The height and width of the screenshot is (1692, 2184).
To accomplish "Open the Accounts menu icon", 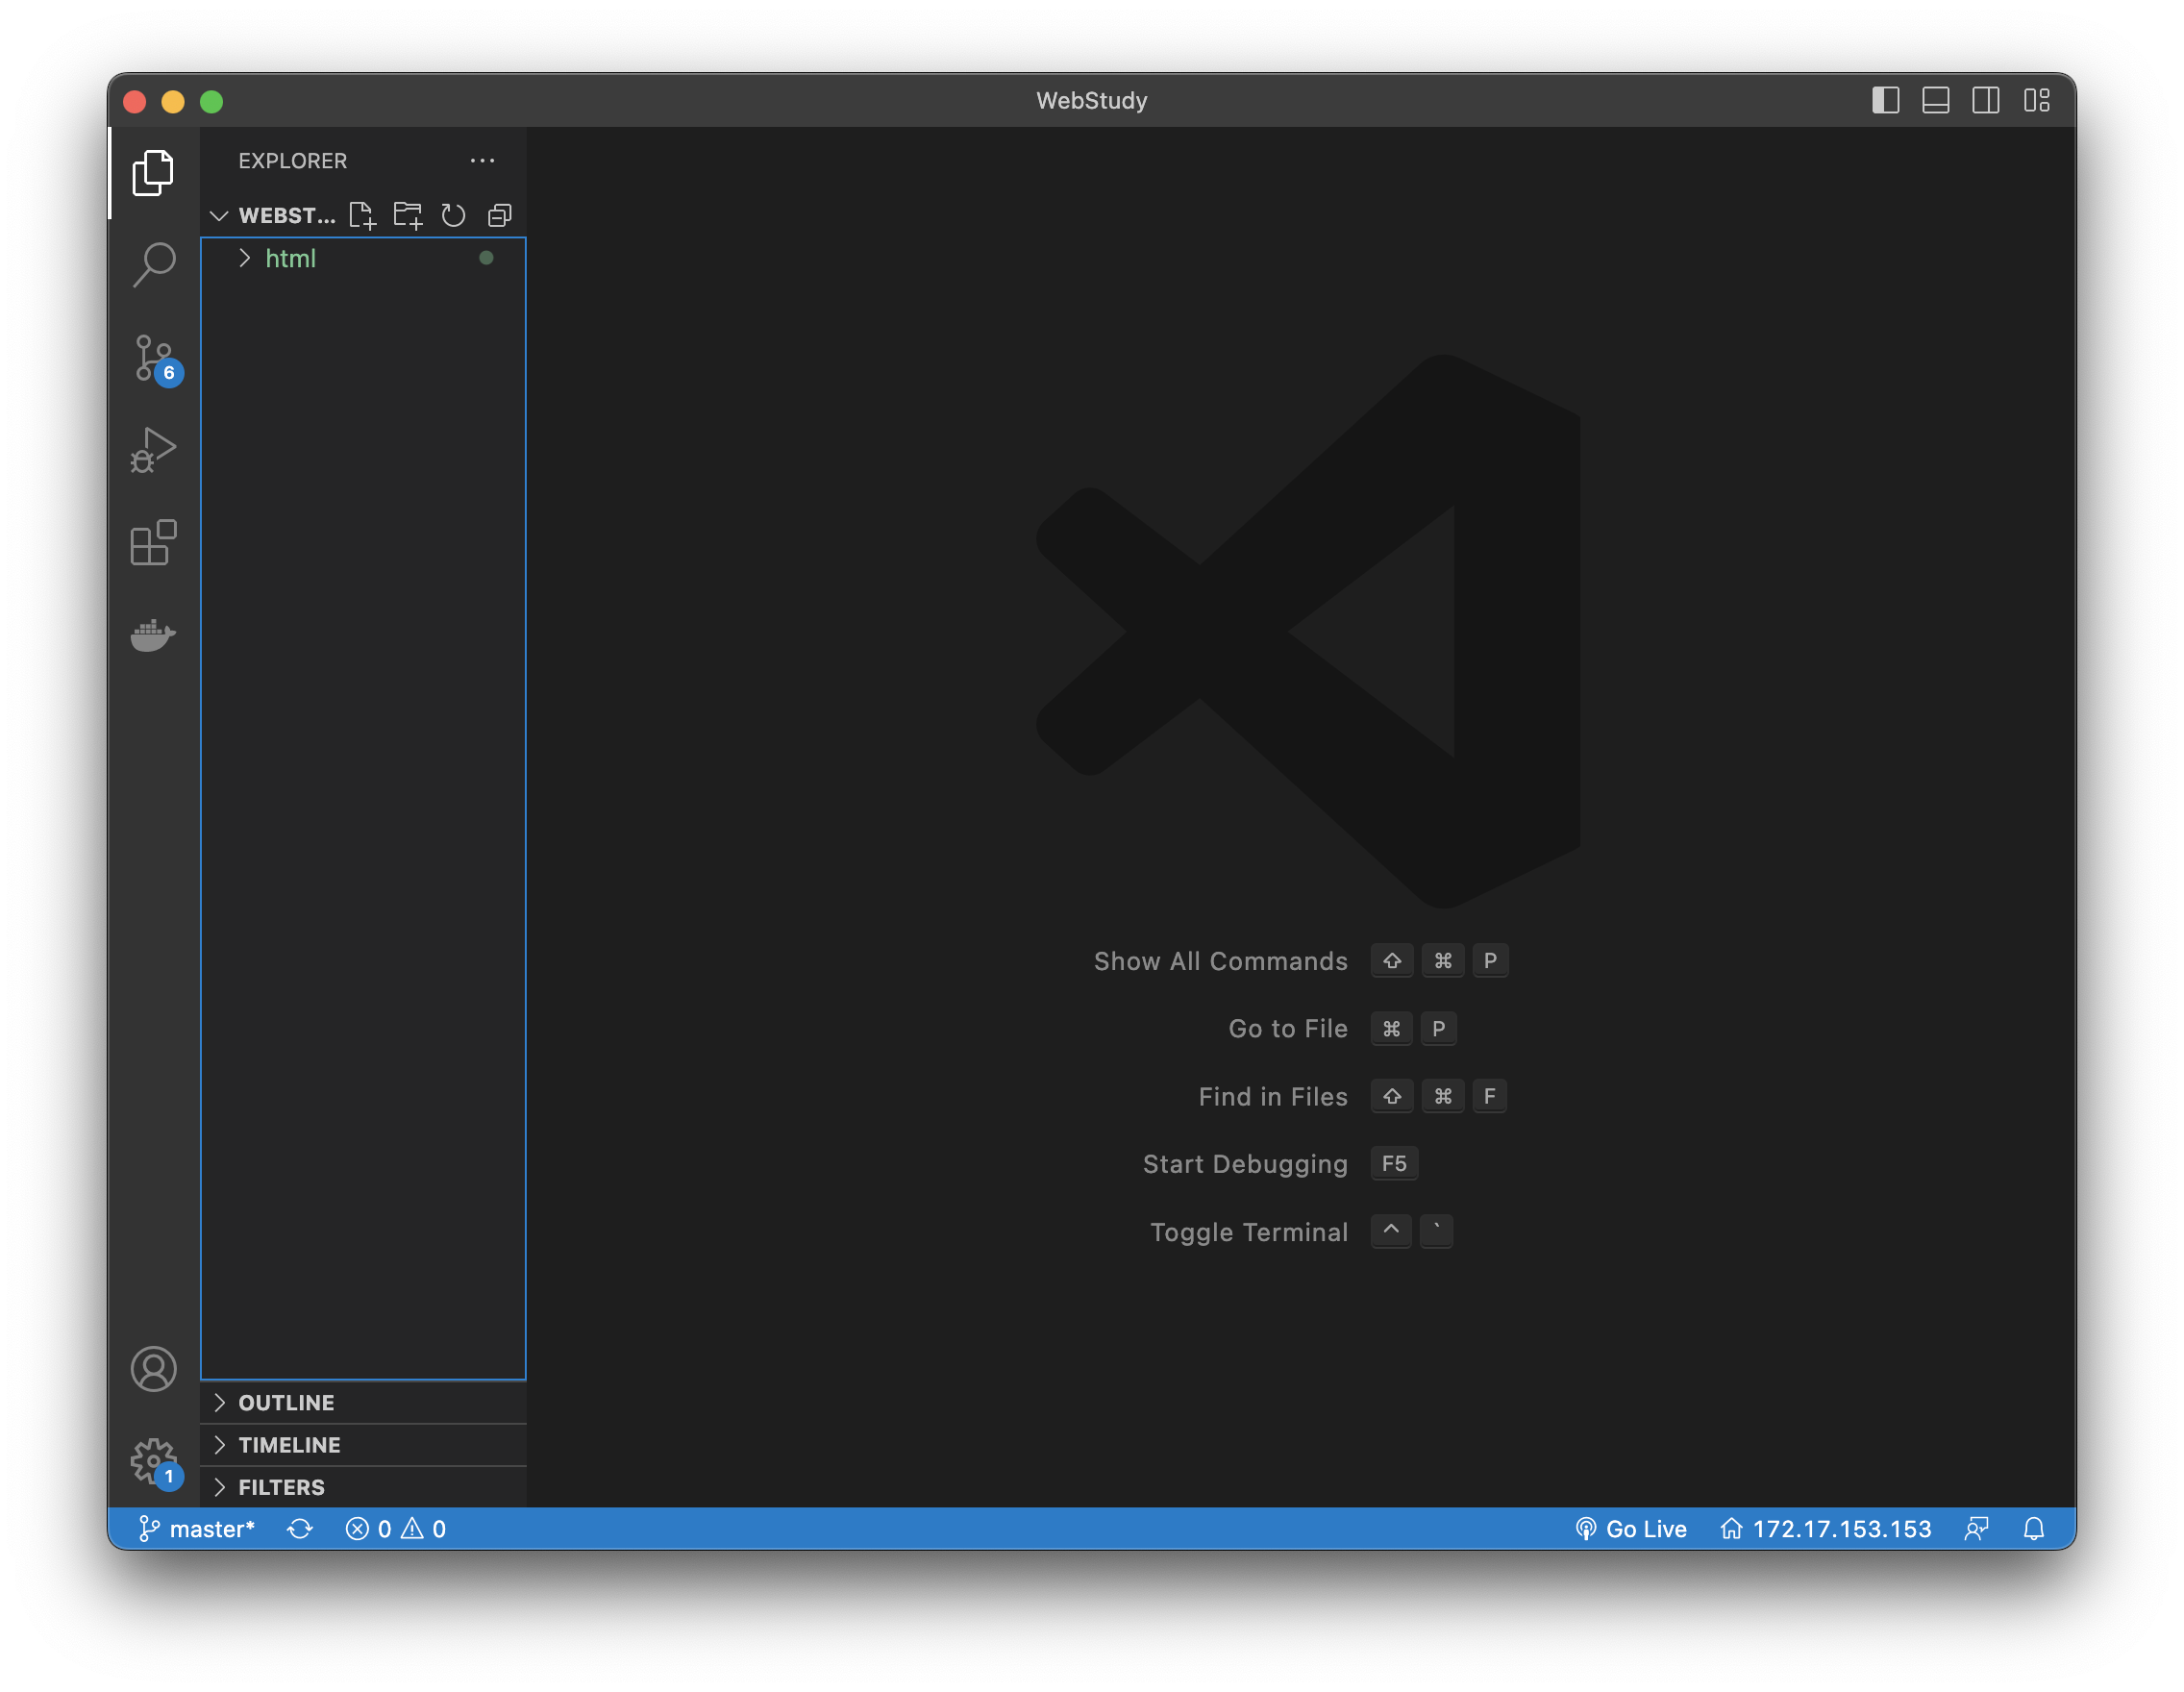I will (x=153, y=1369).
